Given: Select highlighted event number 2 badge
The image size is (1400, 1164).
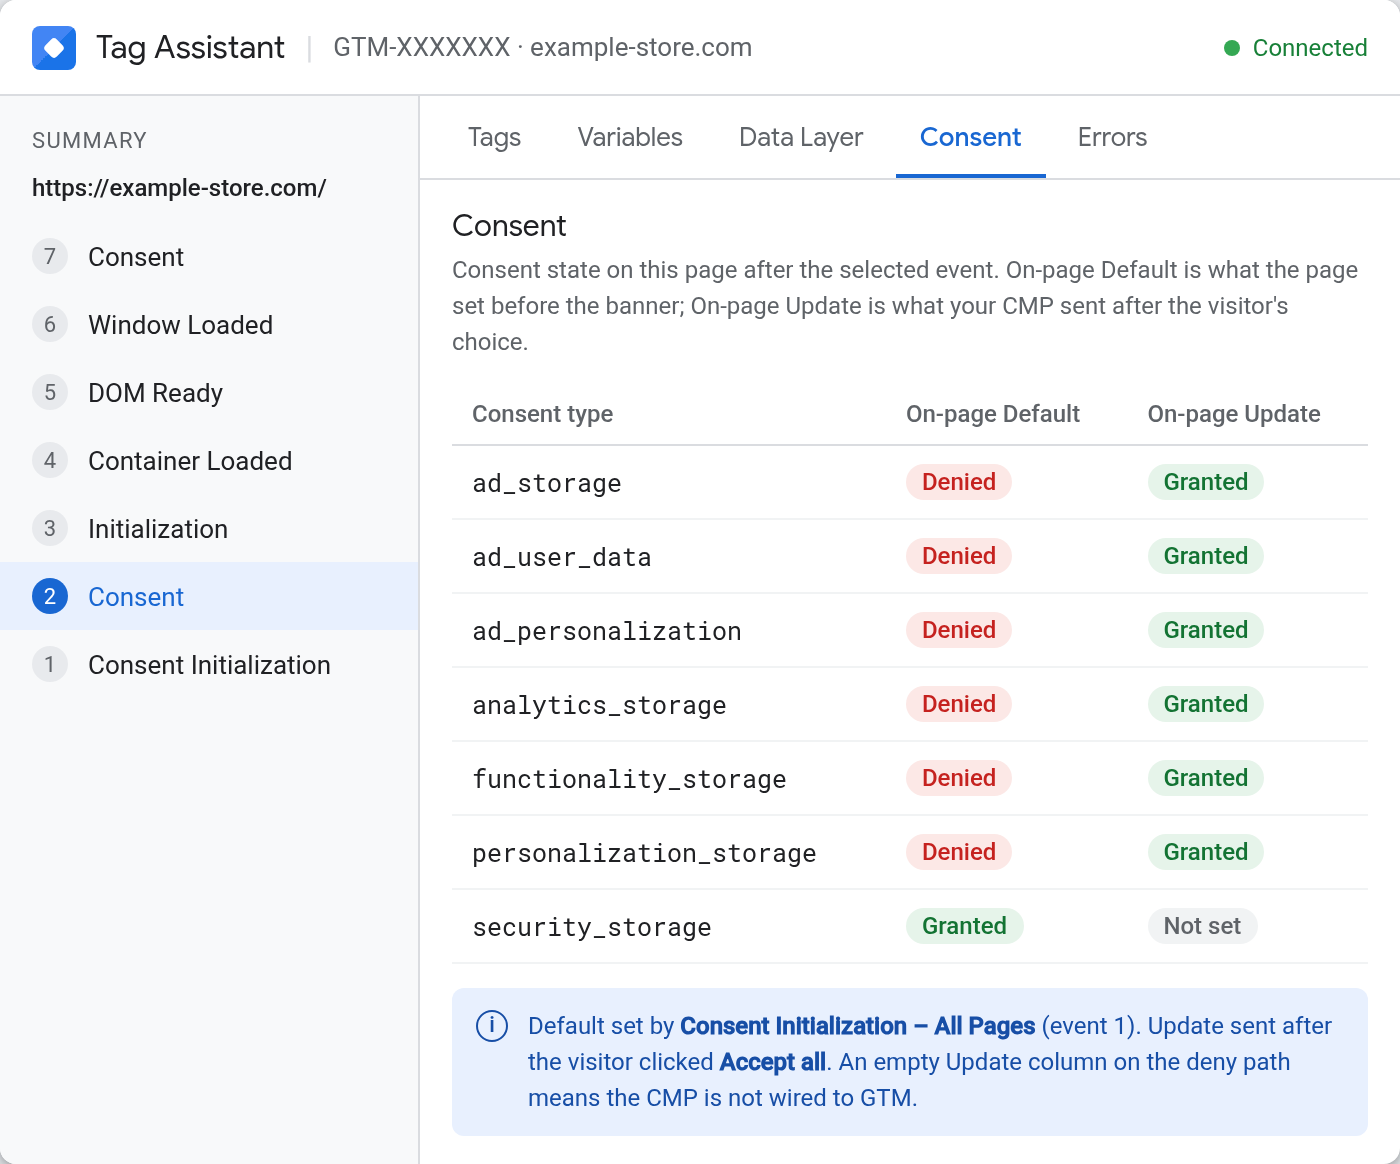Looking at the screenshot, I should (x=50, y=596).
